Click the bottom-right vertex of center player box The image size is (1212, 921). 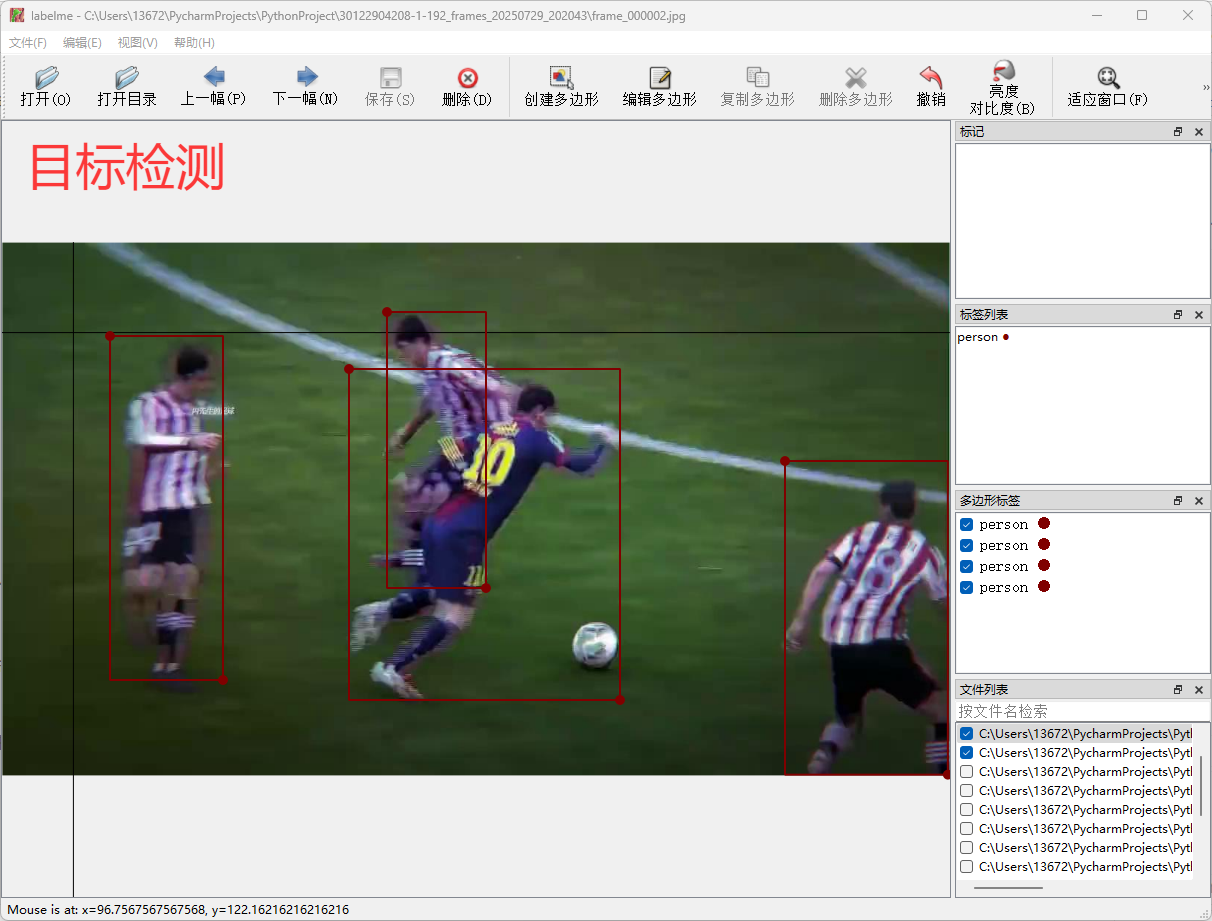tap(620, 700)
